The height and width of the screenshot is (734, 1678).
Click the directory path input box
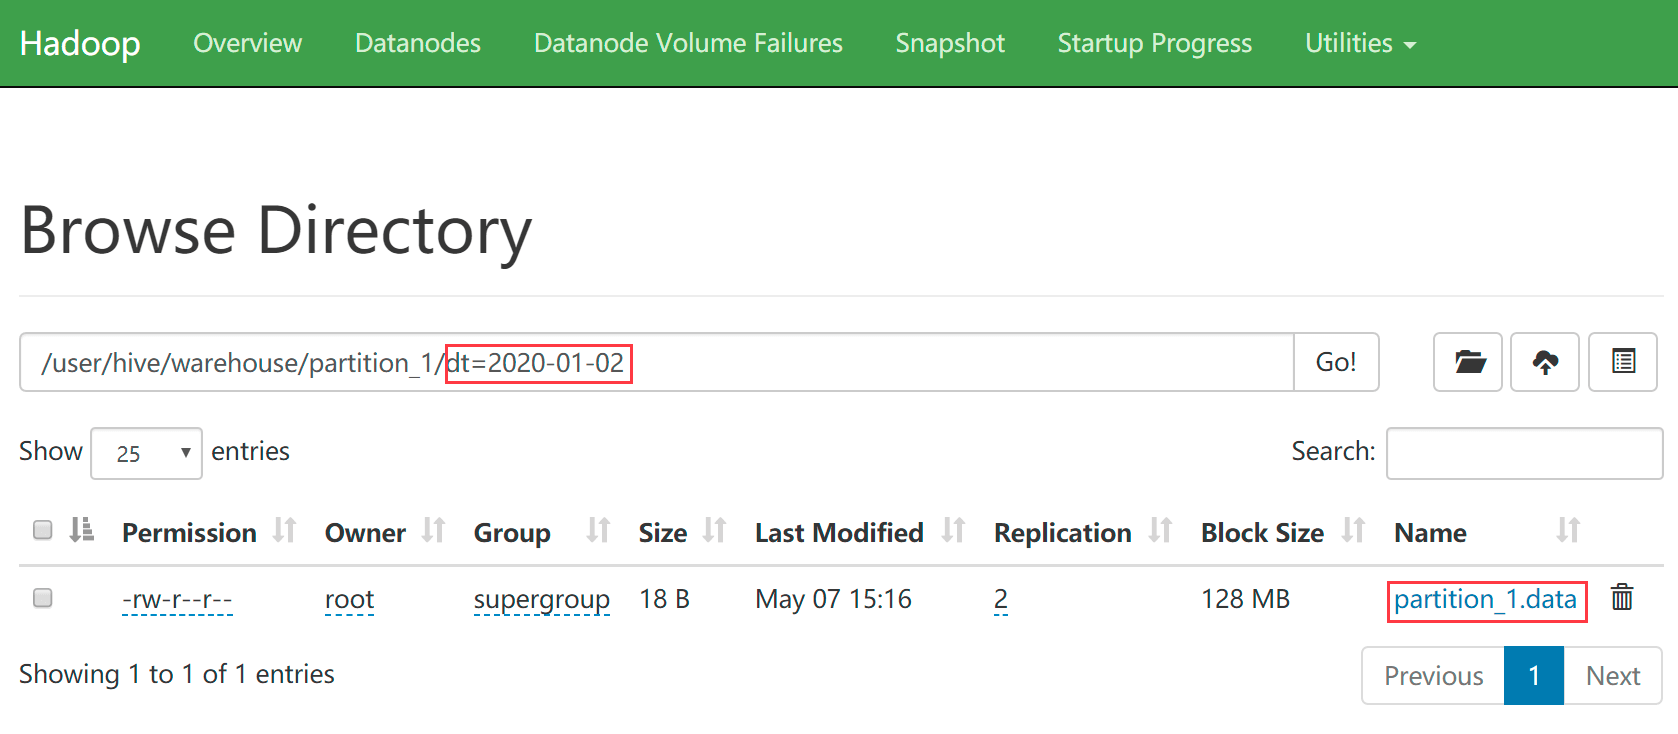pyautogui.click(x=657, y=362)
